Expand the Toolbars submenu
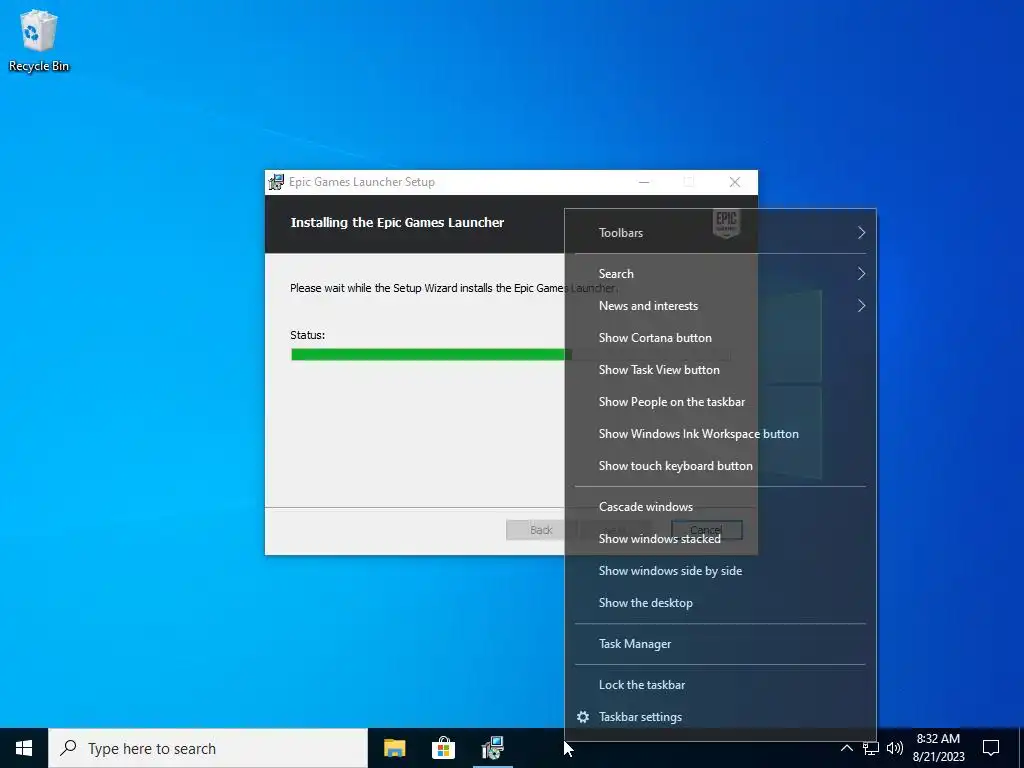The width and height of the screenshot is (1024, 768). pyautogui.click(x=720, y=232)
